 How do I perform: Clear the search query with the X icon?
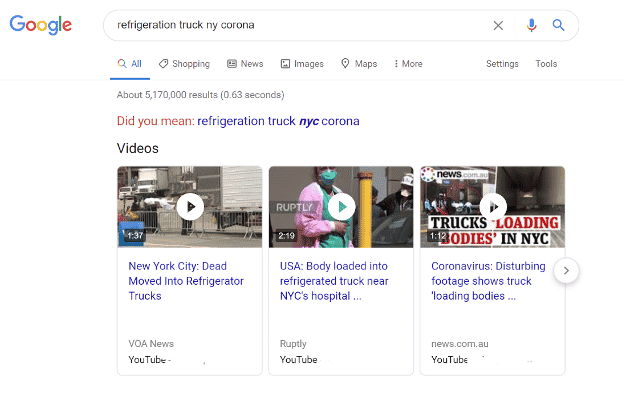pos(498,26)
